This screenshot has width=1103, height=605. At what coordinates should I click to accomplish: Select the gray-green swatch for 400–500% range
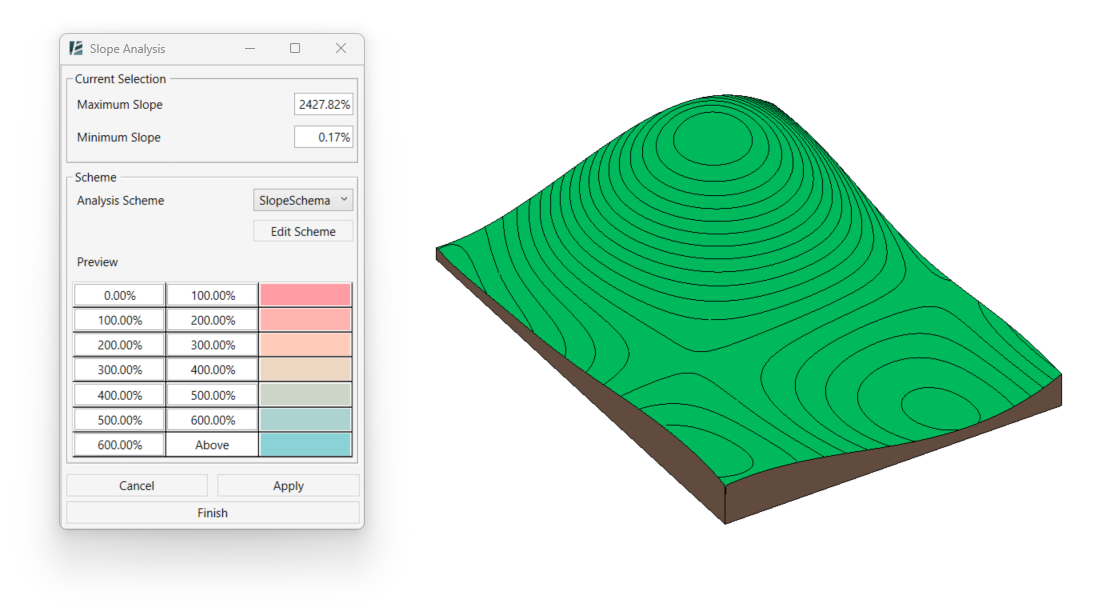pos(305,395)
